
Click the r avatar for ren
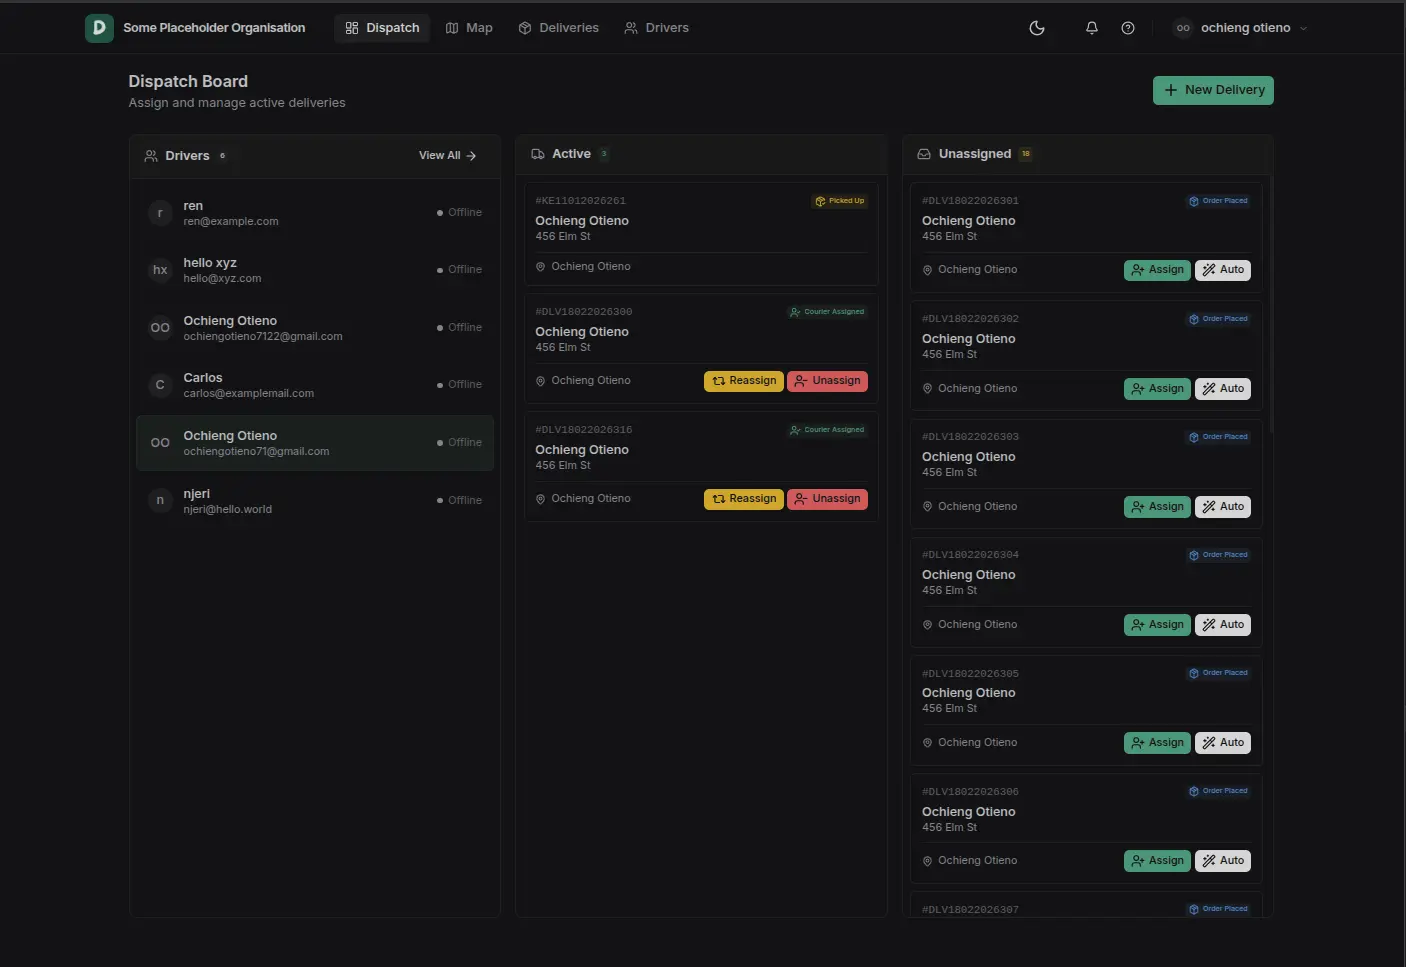click(160, 213)
